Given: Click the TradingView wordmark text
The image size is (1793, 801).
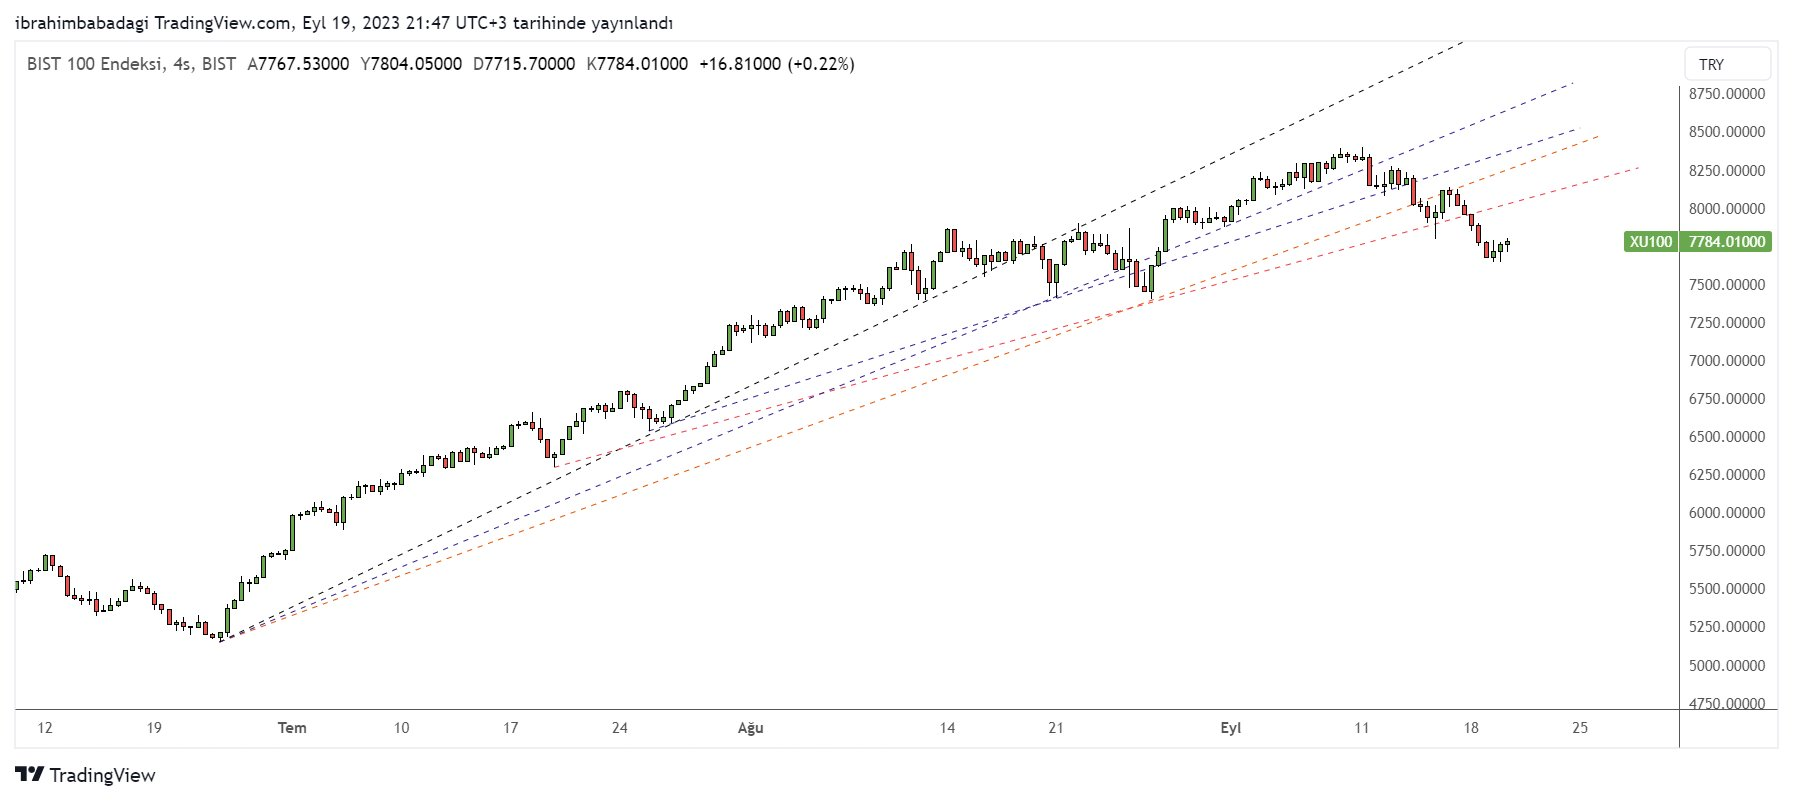Looking at the screenshot, I should [x=103, y=775].
